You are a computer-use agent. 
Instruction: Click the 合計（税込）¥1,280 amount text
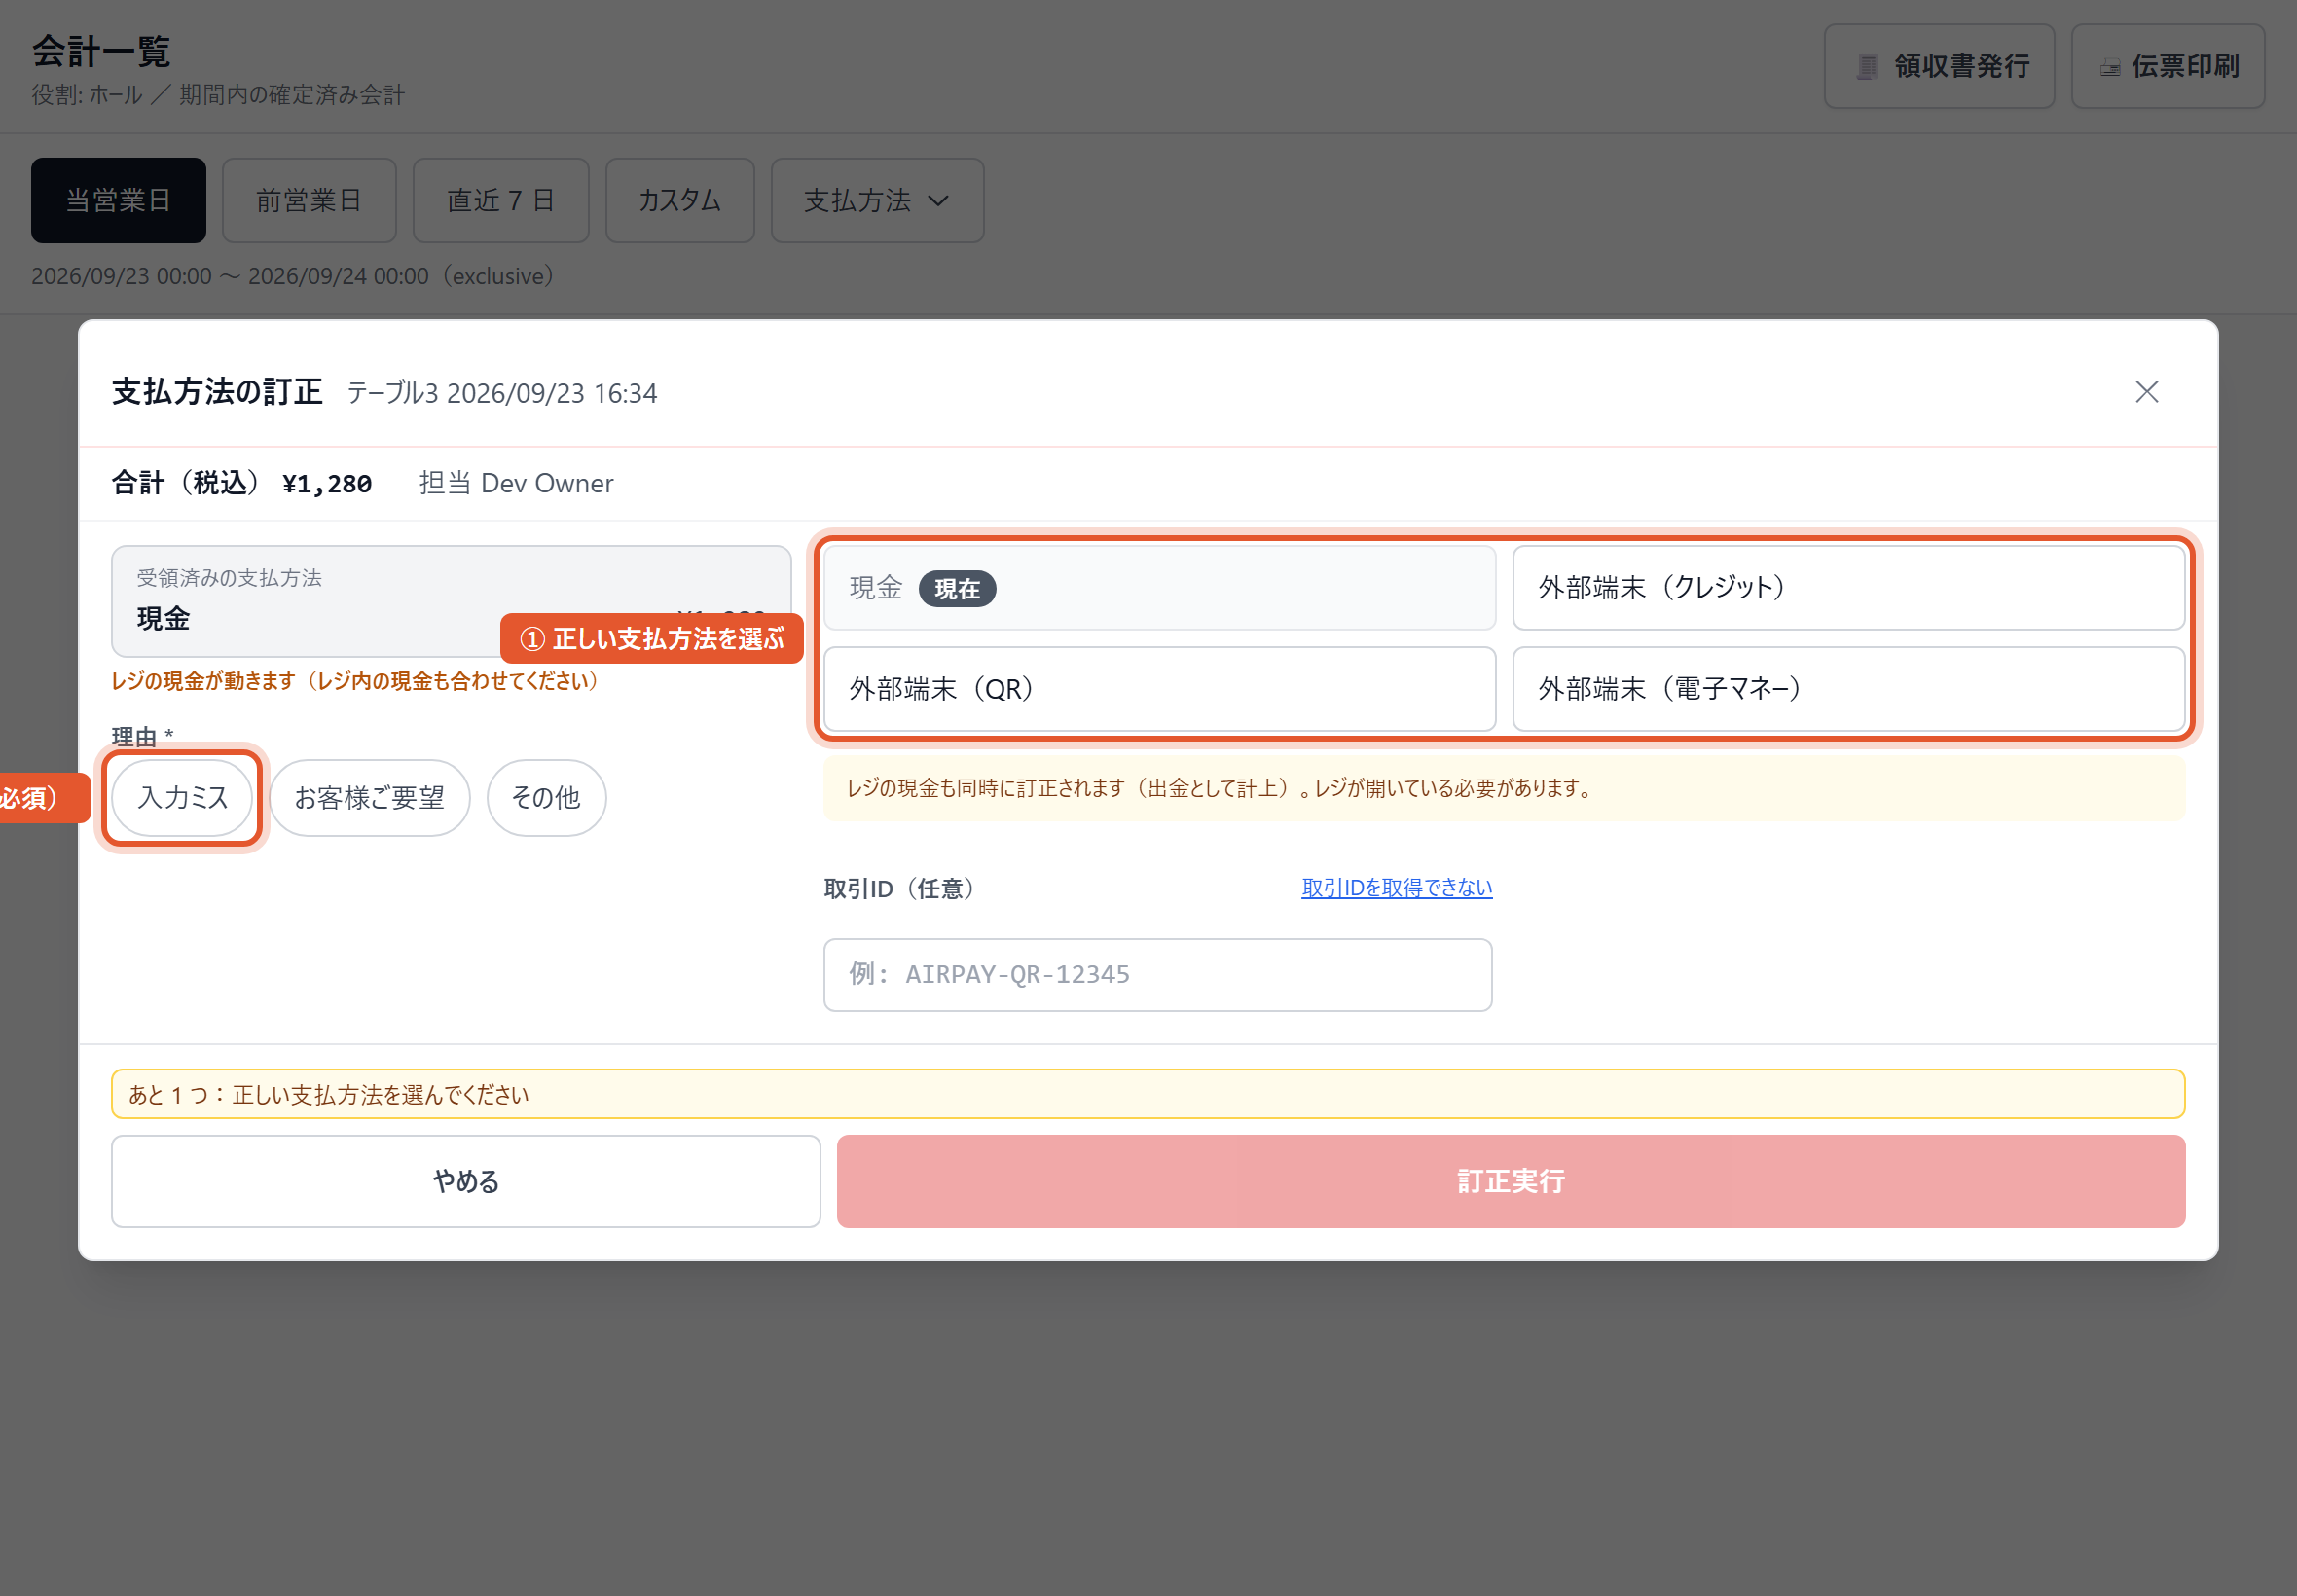tap(241, 484)
